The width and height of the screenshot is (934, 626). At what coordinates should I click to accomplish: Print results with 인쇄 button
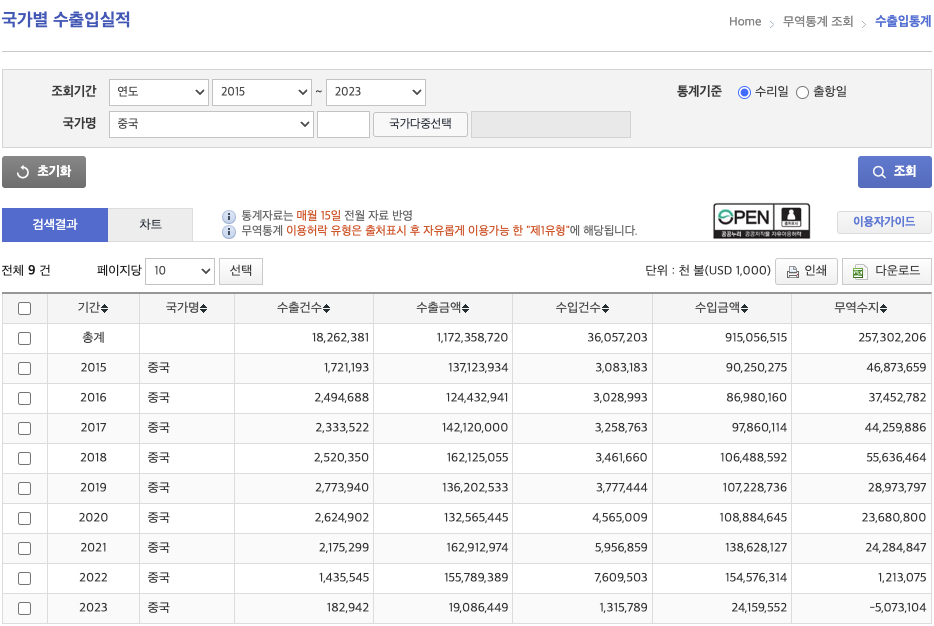point(807,271)
